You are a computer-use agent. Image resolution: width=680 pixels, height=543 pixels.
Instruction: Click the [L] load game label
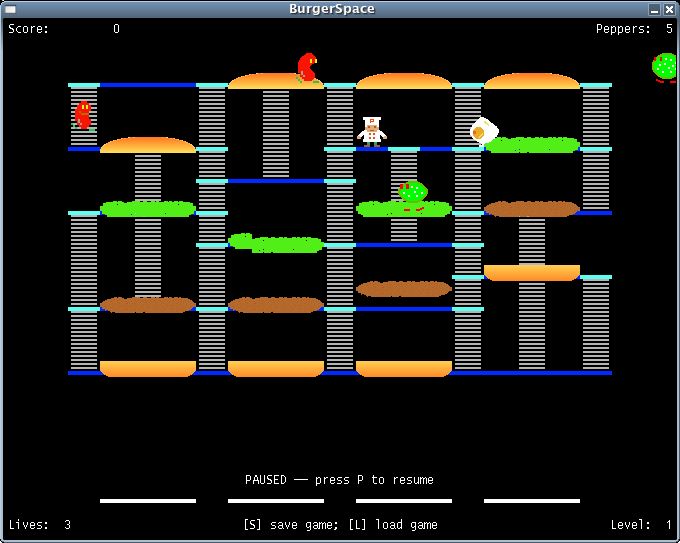(393, 525)
